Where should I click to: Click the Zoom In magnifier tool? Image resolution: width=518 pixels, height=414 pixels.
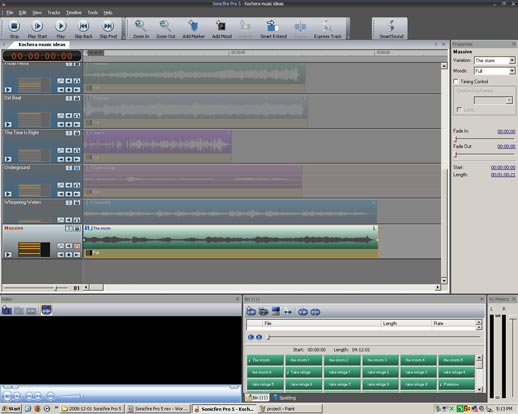pyautogui.click(x=141, y=29)
